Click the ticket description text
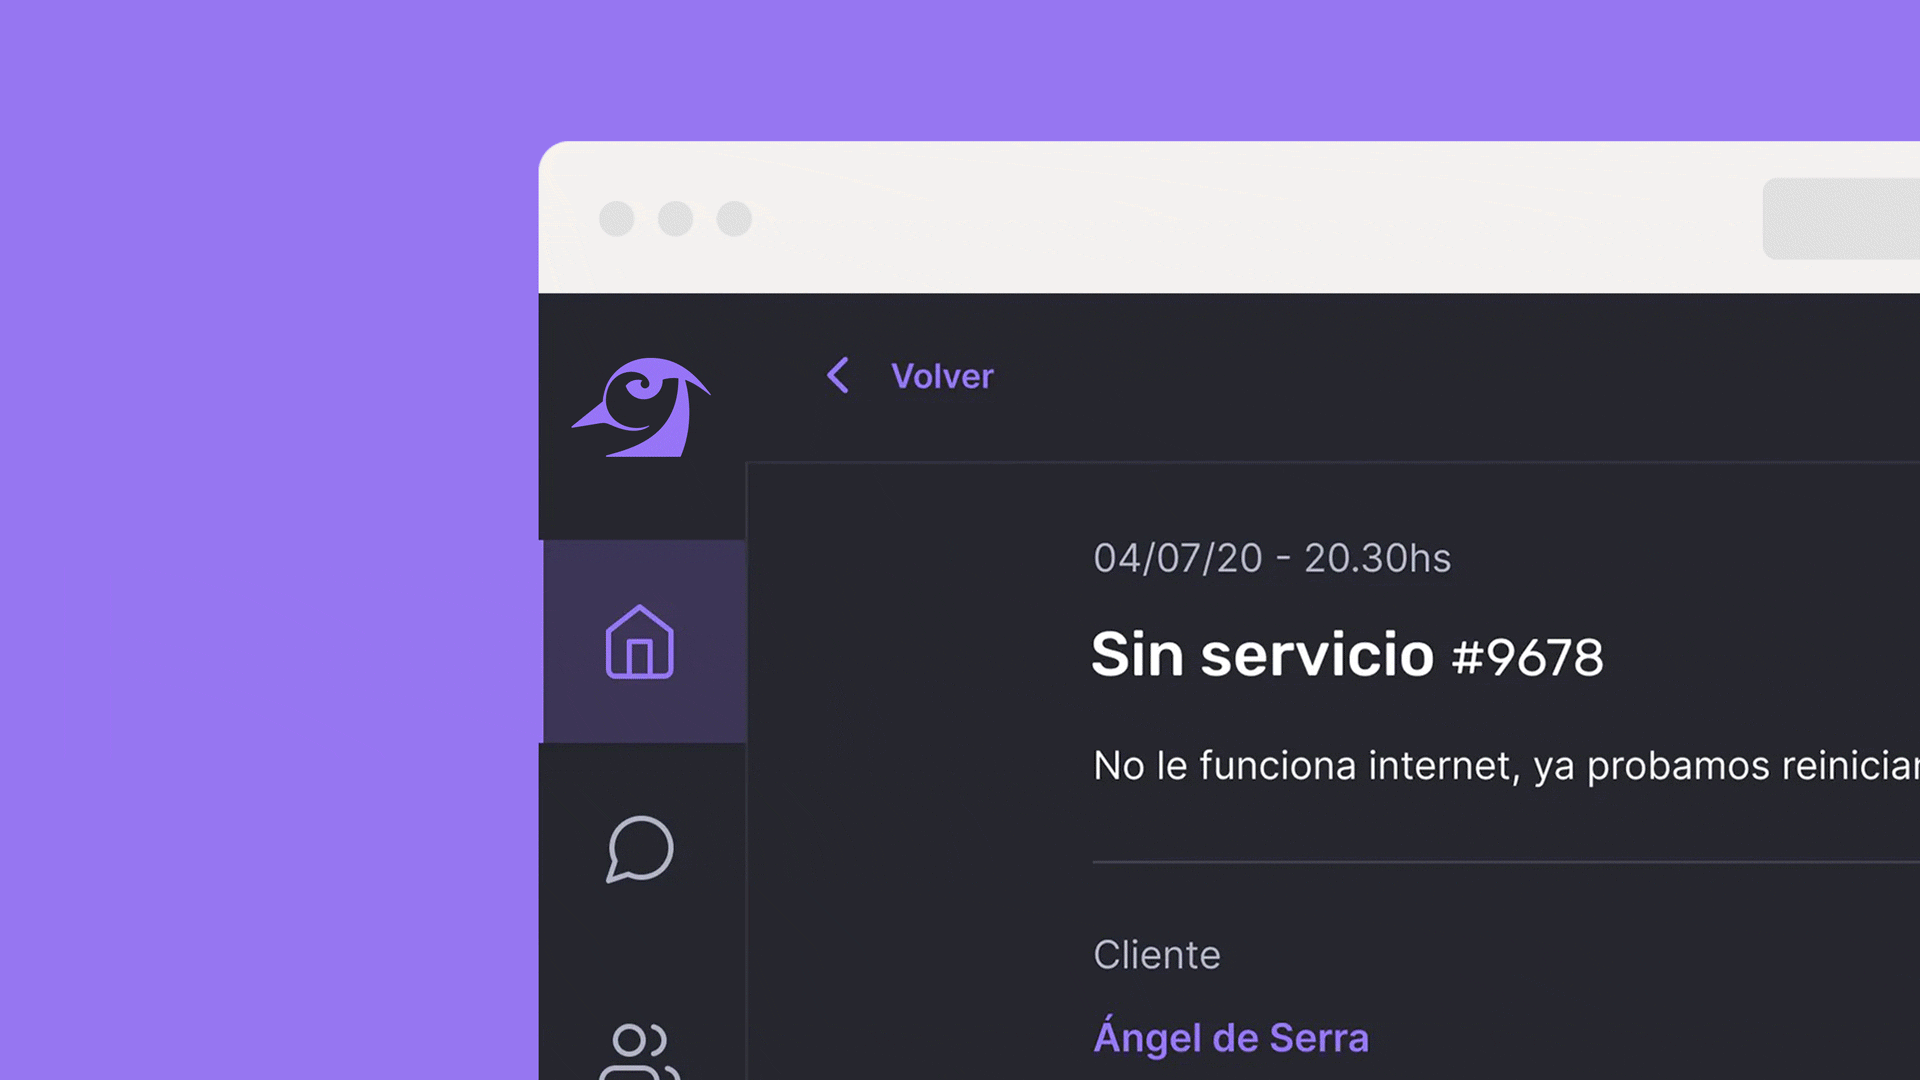The image size is (1920, 1080). click(x=1506, y=766)
